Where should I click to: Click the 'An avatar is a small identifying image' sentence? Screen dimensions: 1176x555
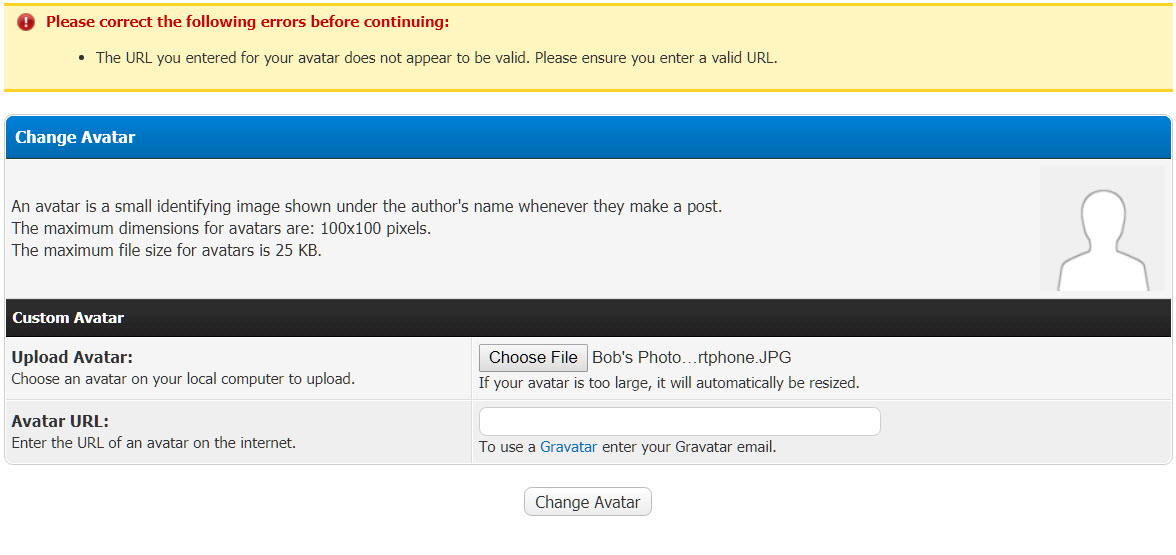pos(366,207)
